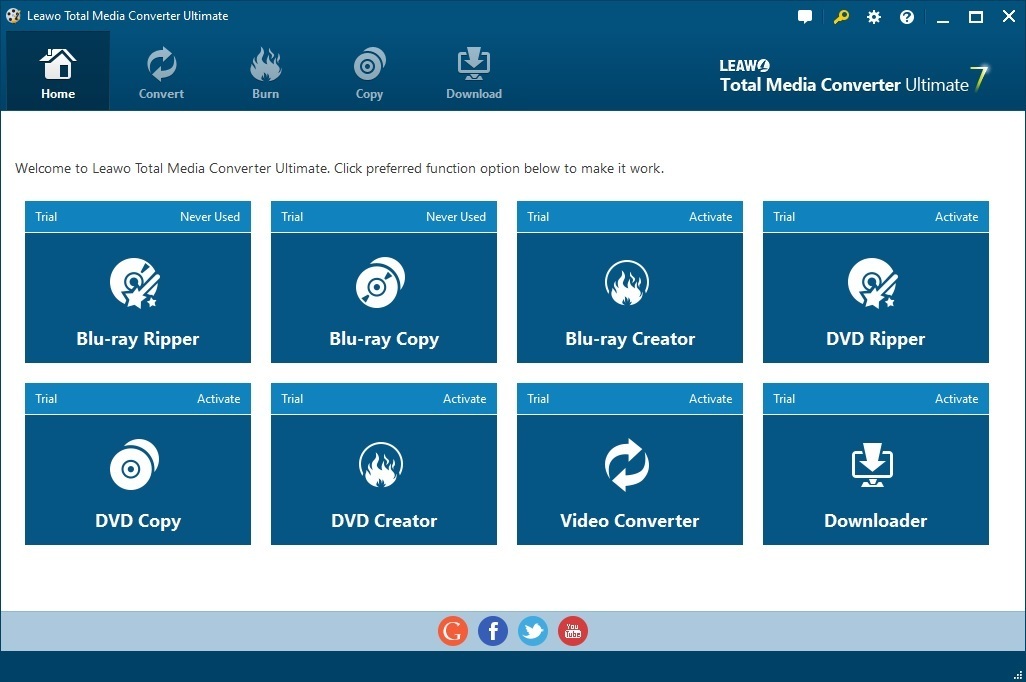Activate the Video Converter trial

(710, 398)
